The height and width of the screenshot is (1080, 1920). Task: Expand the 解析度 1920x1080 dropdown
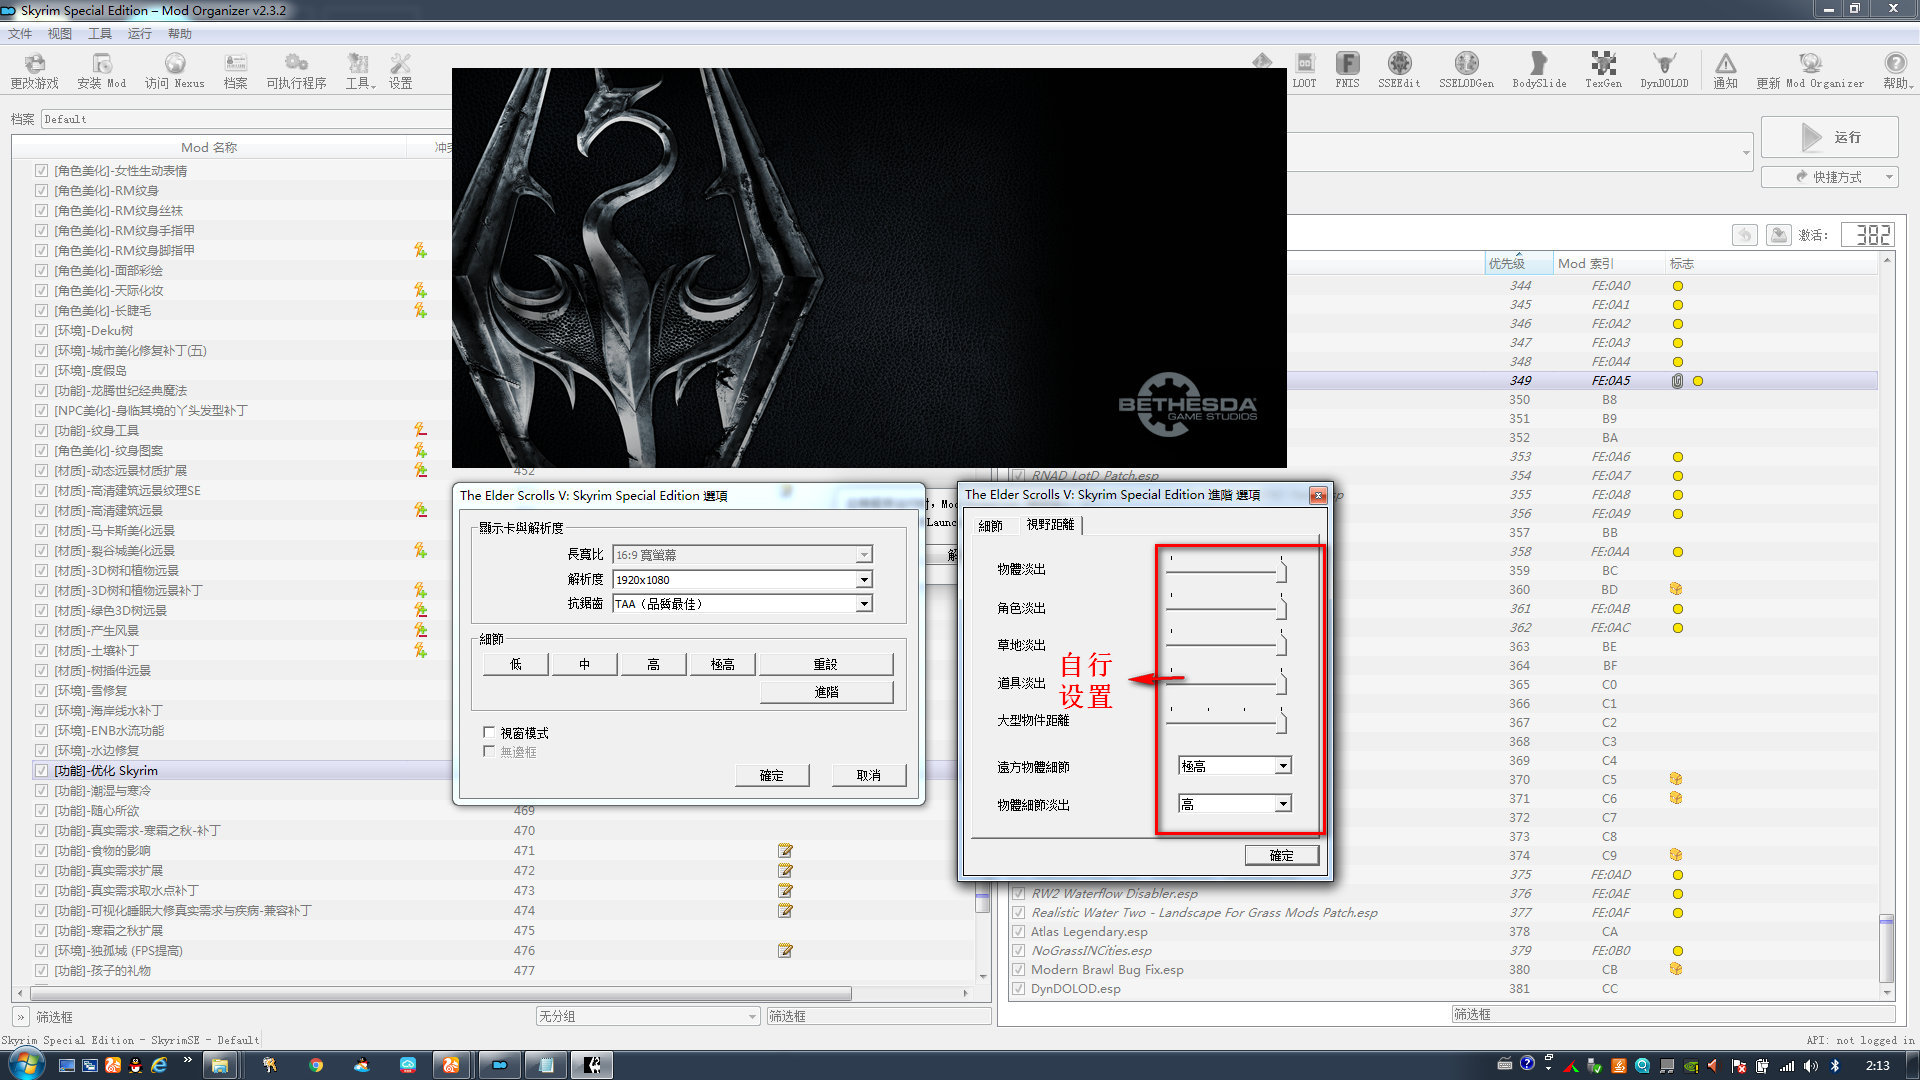click(864, 580)
